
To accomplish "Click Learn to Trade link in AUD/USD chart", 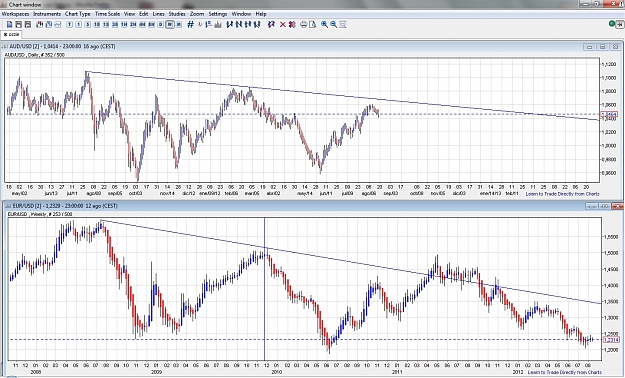I will coord(562,194).
